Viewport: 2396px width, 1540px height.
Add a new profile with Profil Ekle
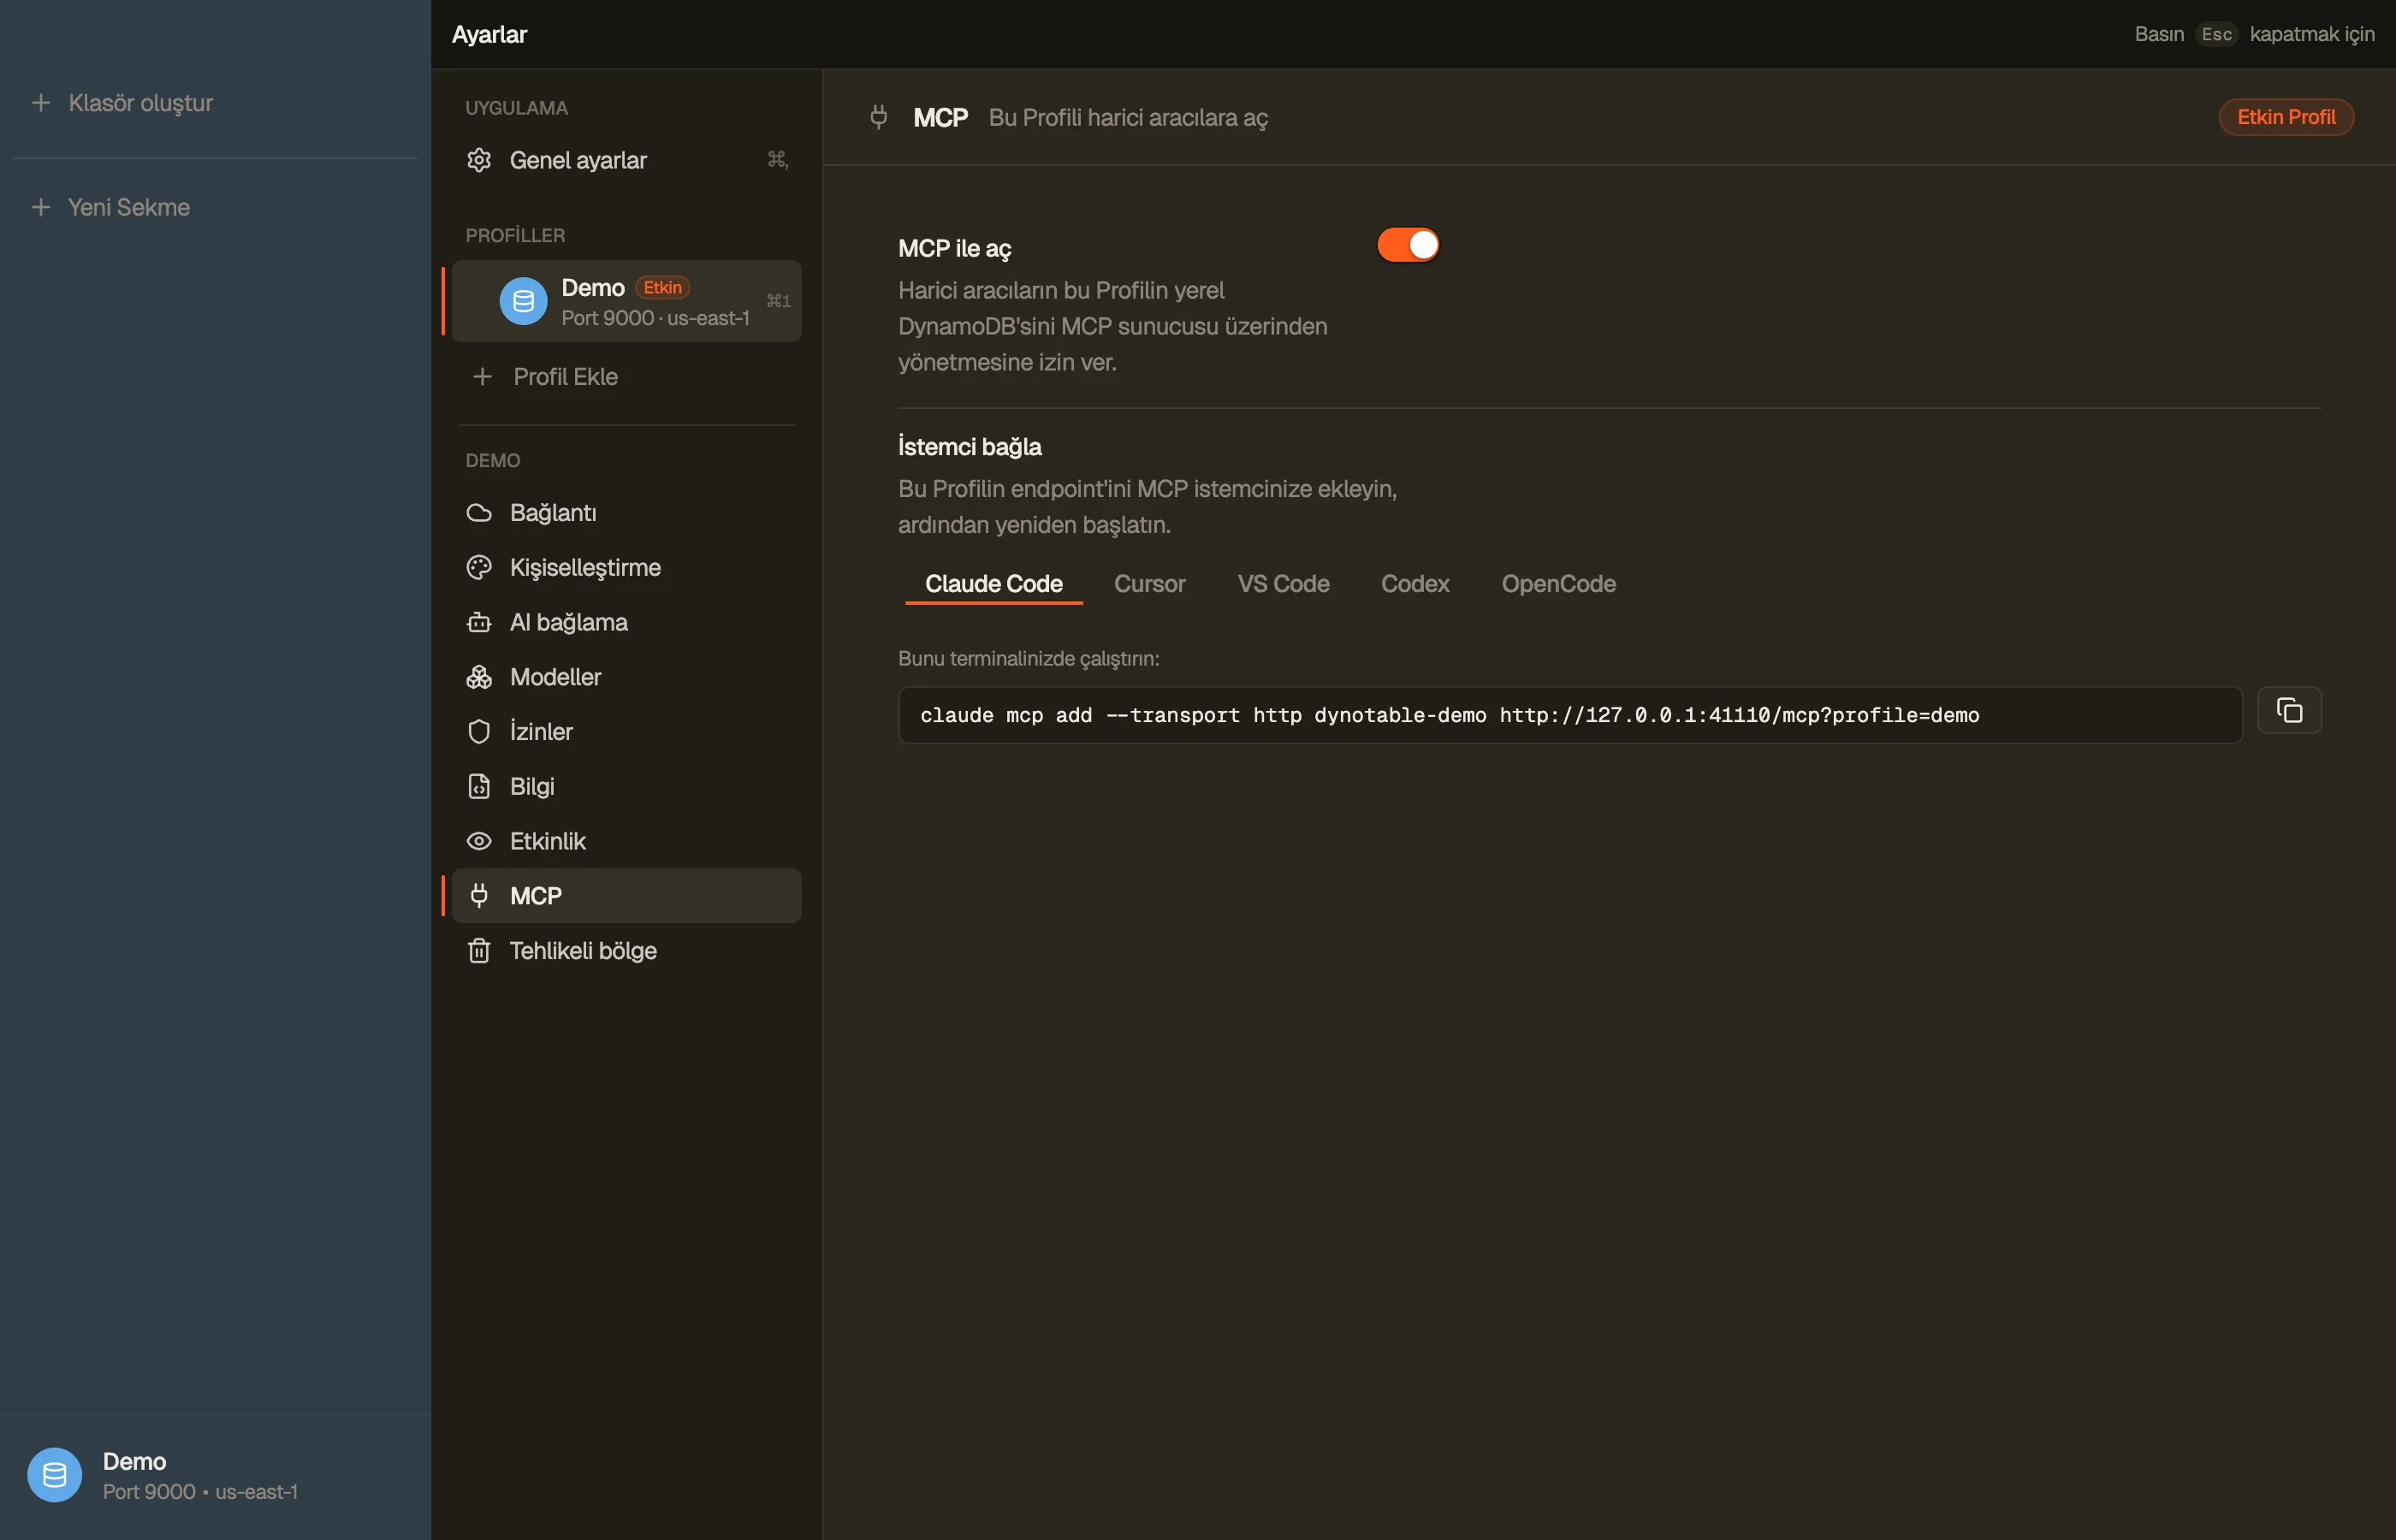tap(626, 377)
